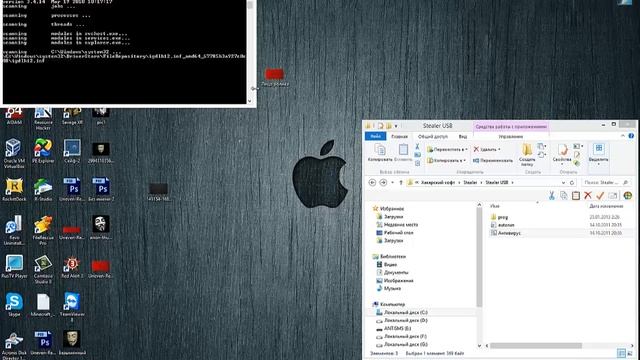Image resolution: width=640 pixels, height=360 pixels.
Task: Switch to the Главная ribbon tab
Action: tap(399, 137)
